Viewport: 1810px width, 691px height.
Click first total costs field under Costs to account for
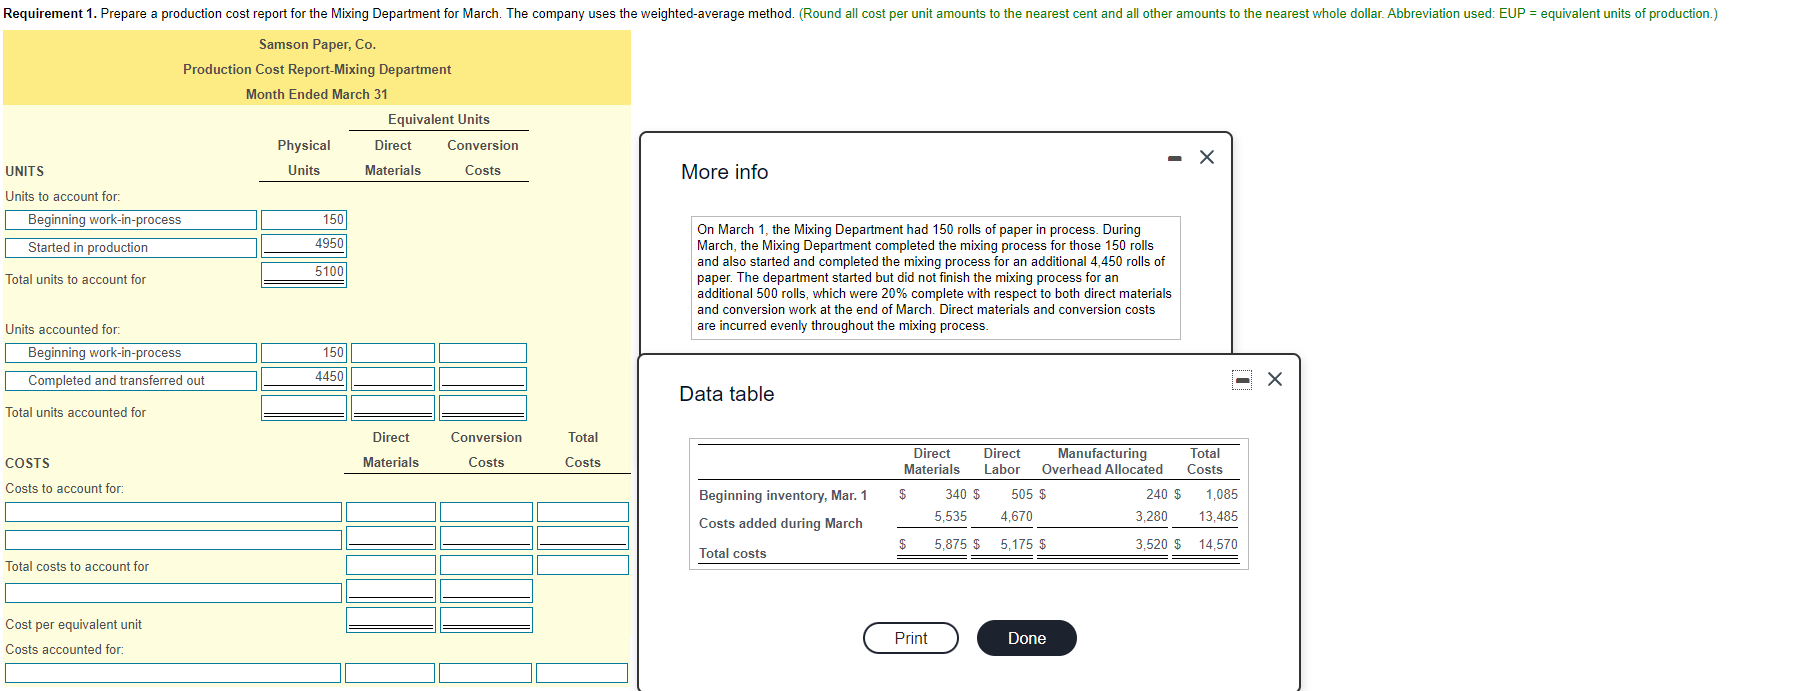pos(583,512)
